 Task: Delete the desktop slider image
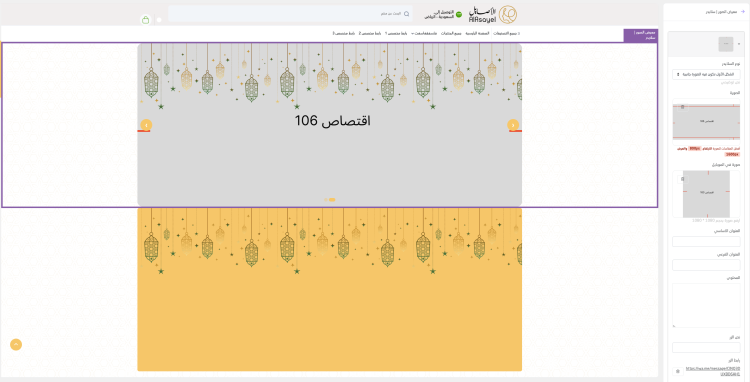(682, 107)
